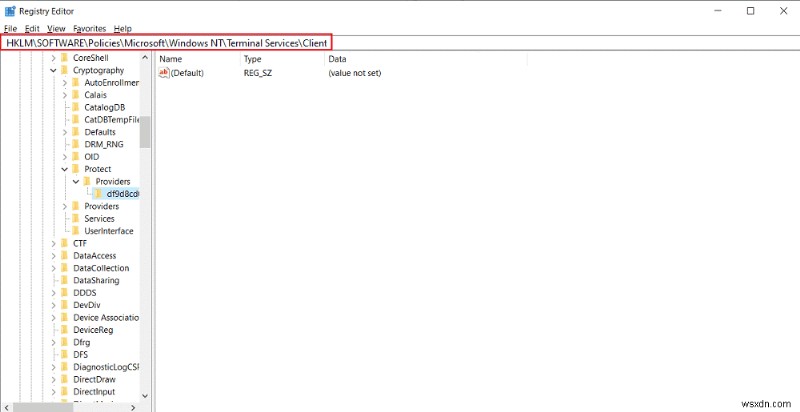The width and height of the screenshot is (800, 412).
Task: Click the registry address bar path
Action: pyautogui.click(x=167, y=43)
